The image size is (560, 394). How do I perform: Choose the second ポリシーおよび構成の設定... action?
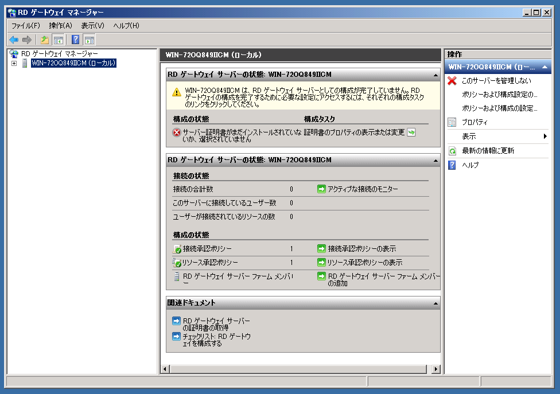coord(499,108)
